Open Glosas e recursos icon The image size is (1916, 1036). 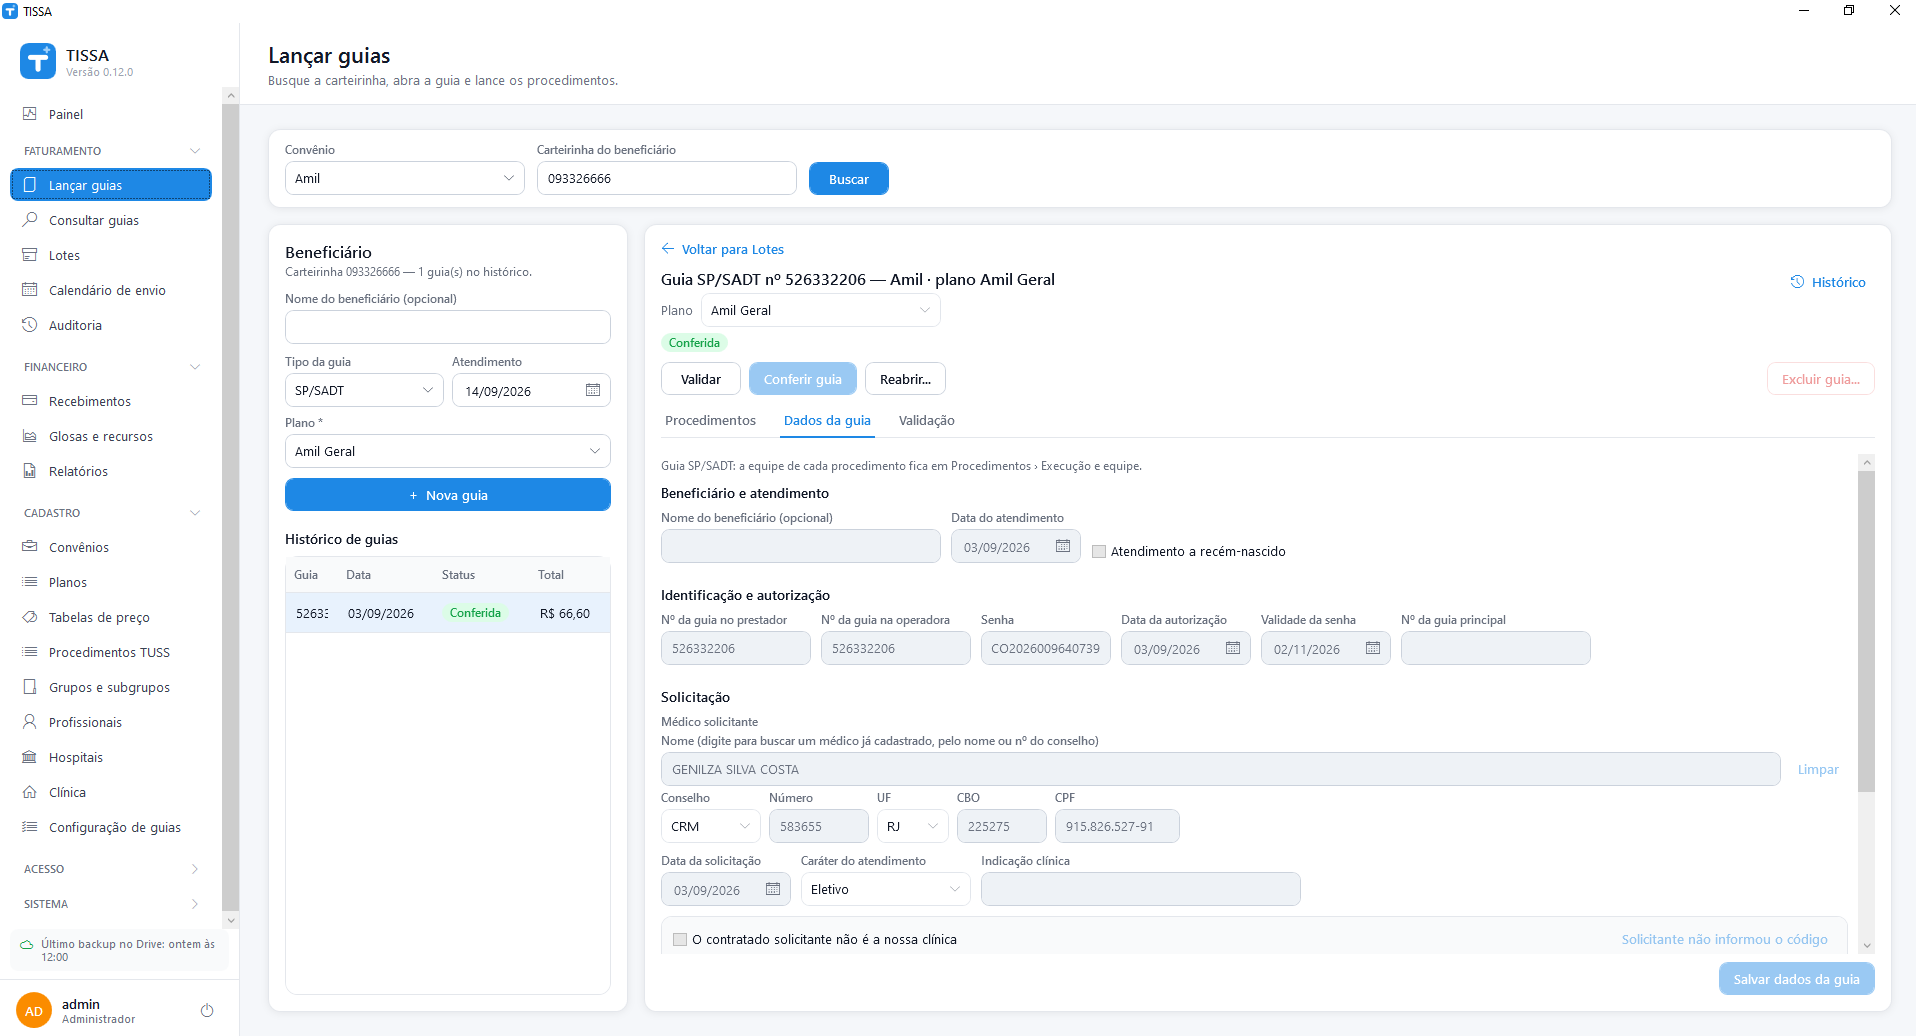coord(30,436)
